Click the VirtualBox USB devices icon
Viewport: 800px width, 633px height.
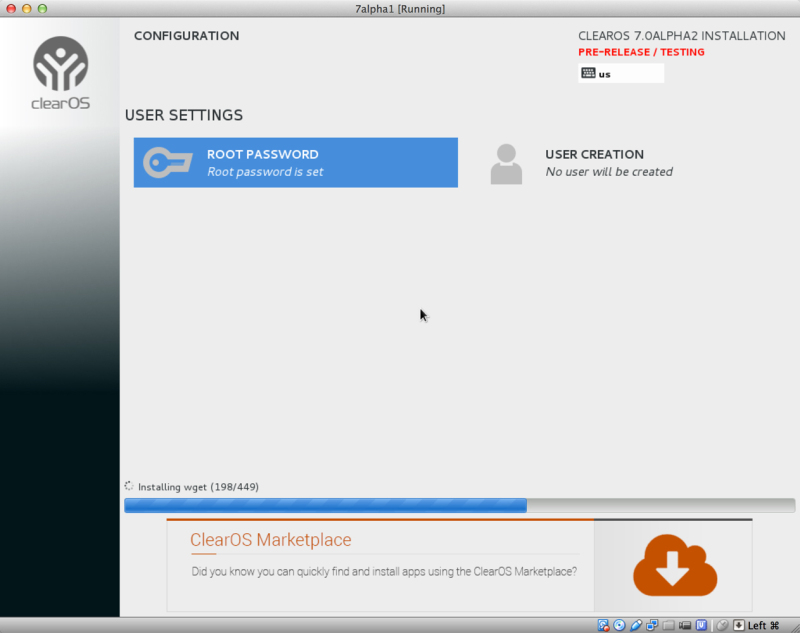[636, 625]
